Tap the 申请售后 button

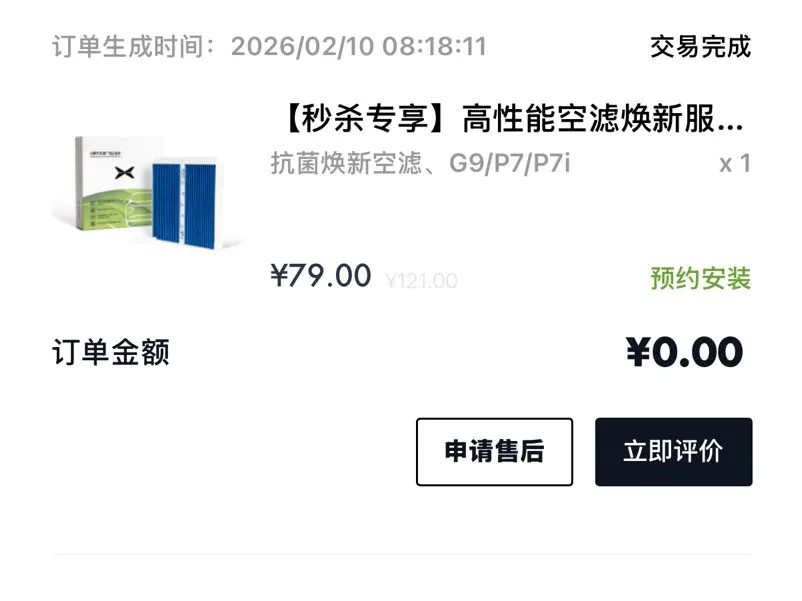tap(494, 452)
